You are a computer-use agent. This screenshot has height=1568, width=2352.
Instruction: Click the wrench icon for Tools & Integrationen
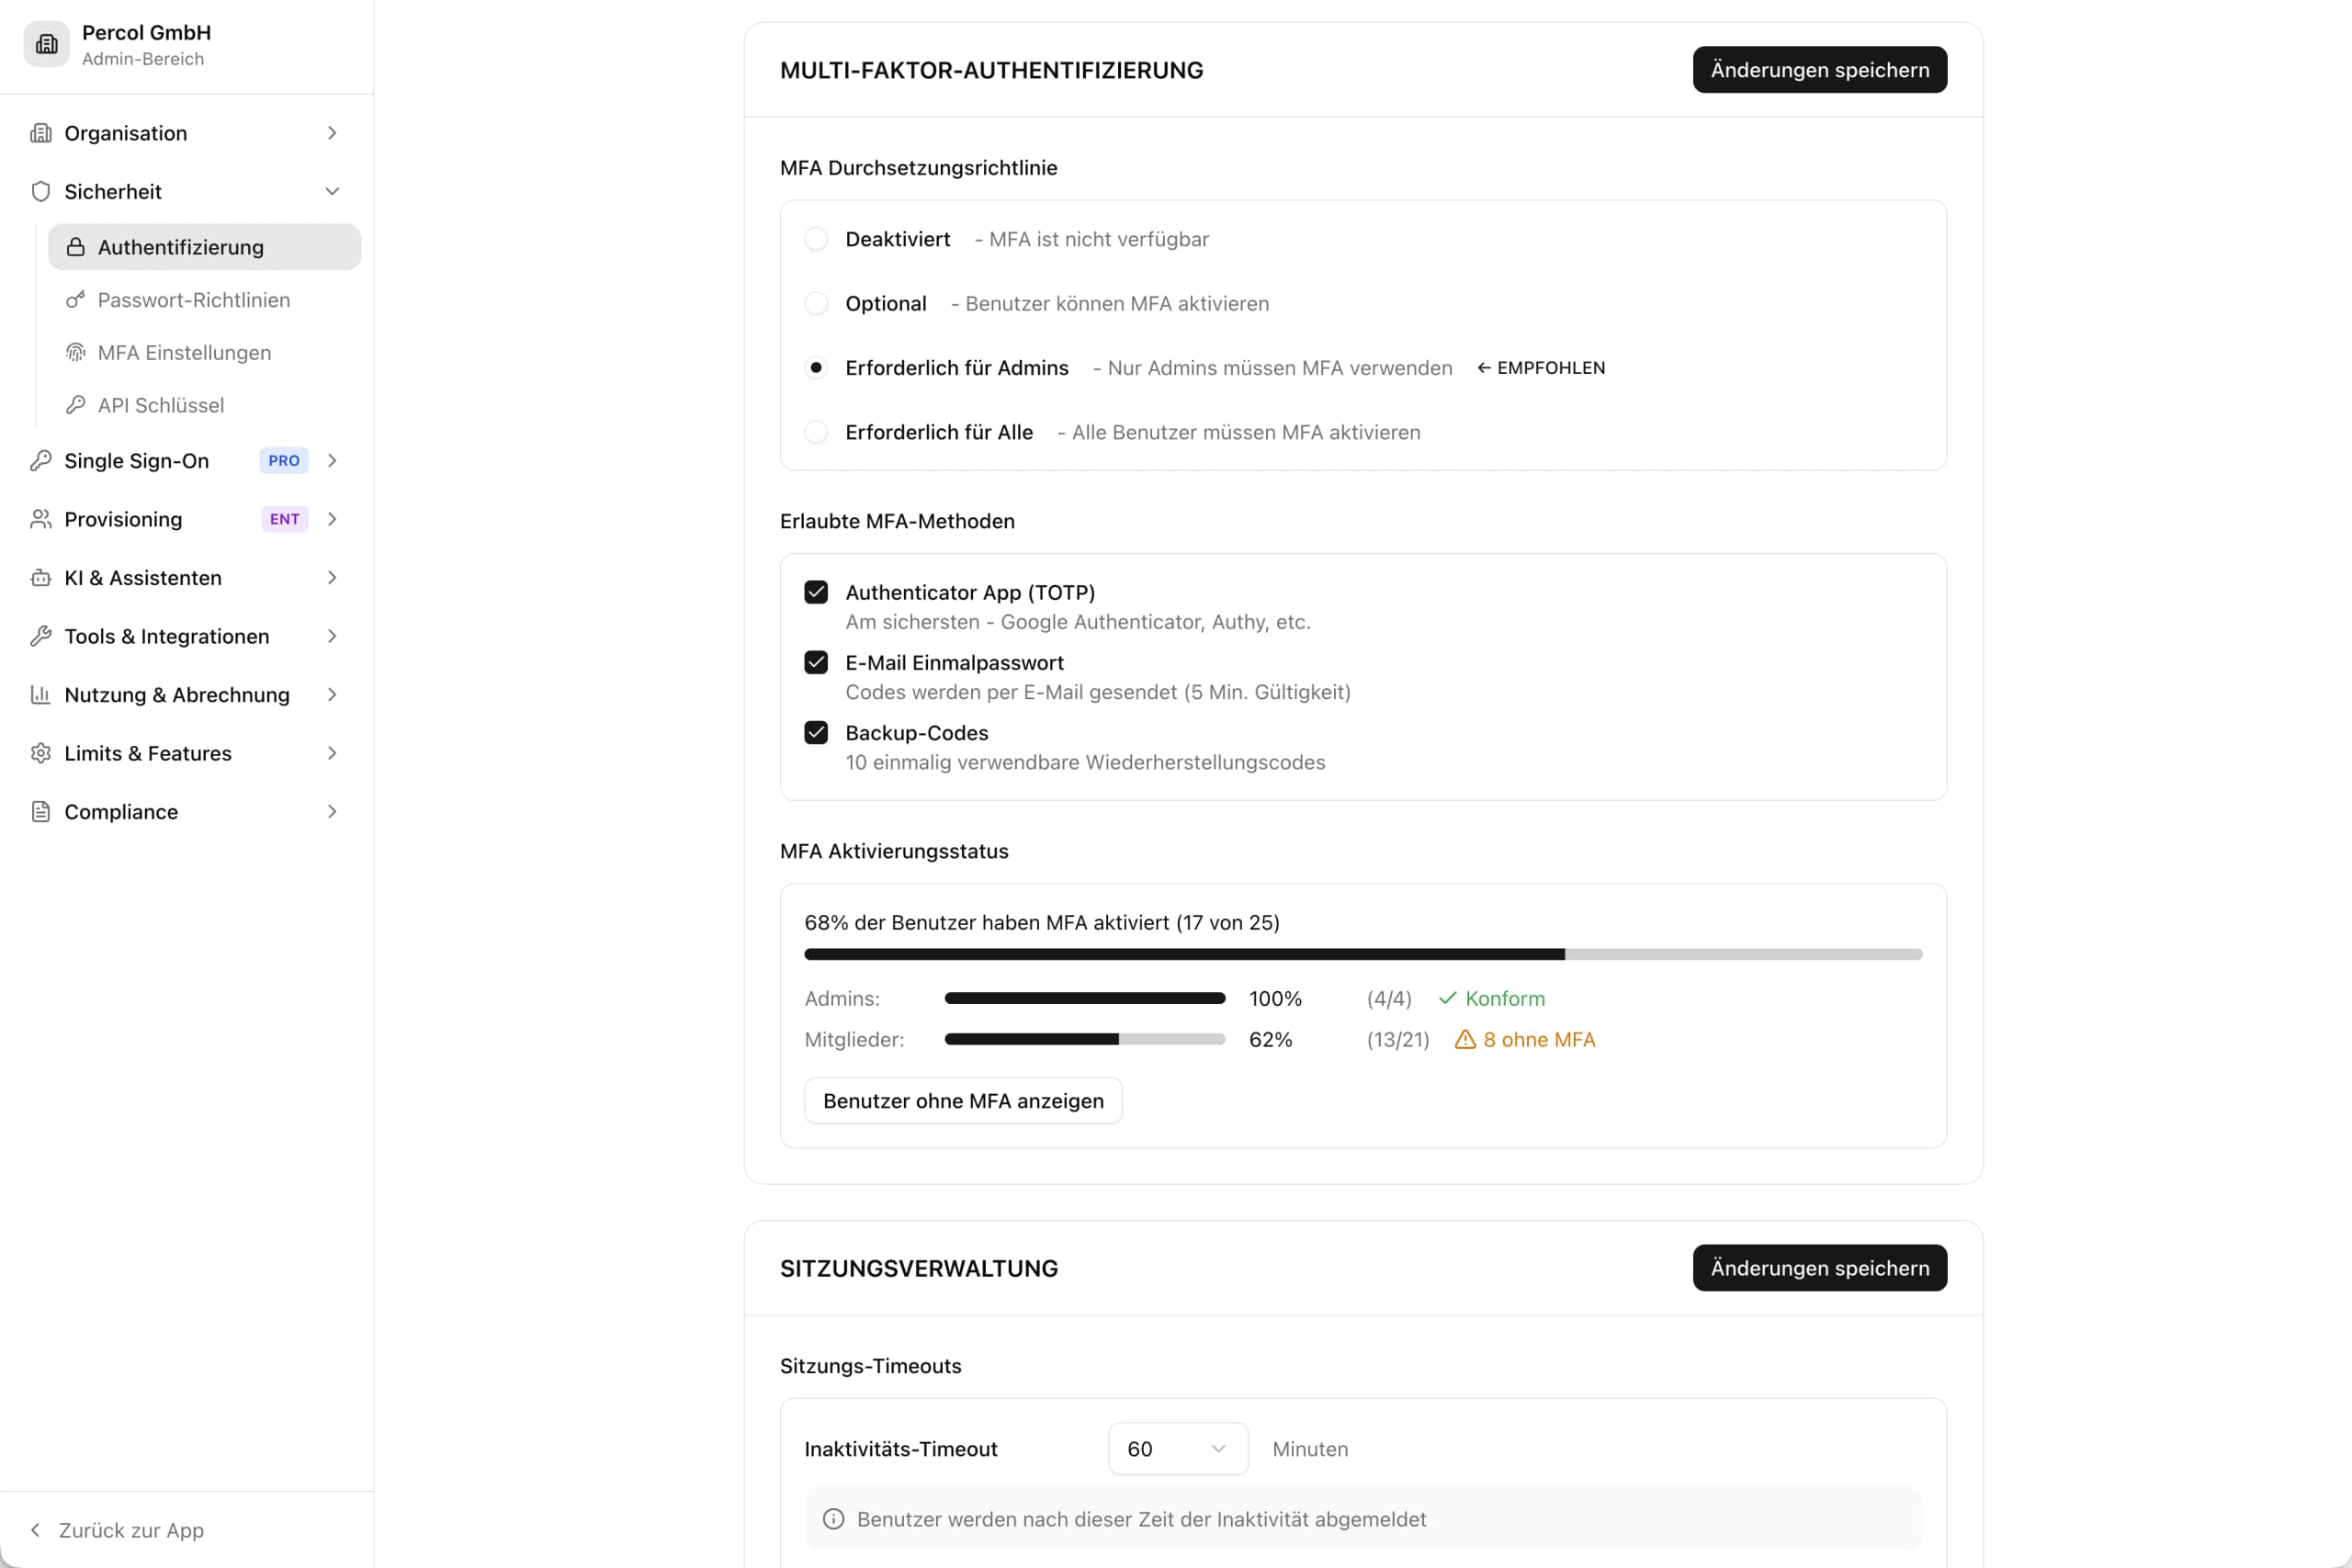coord(41,636)
